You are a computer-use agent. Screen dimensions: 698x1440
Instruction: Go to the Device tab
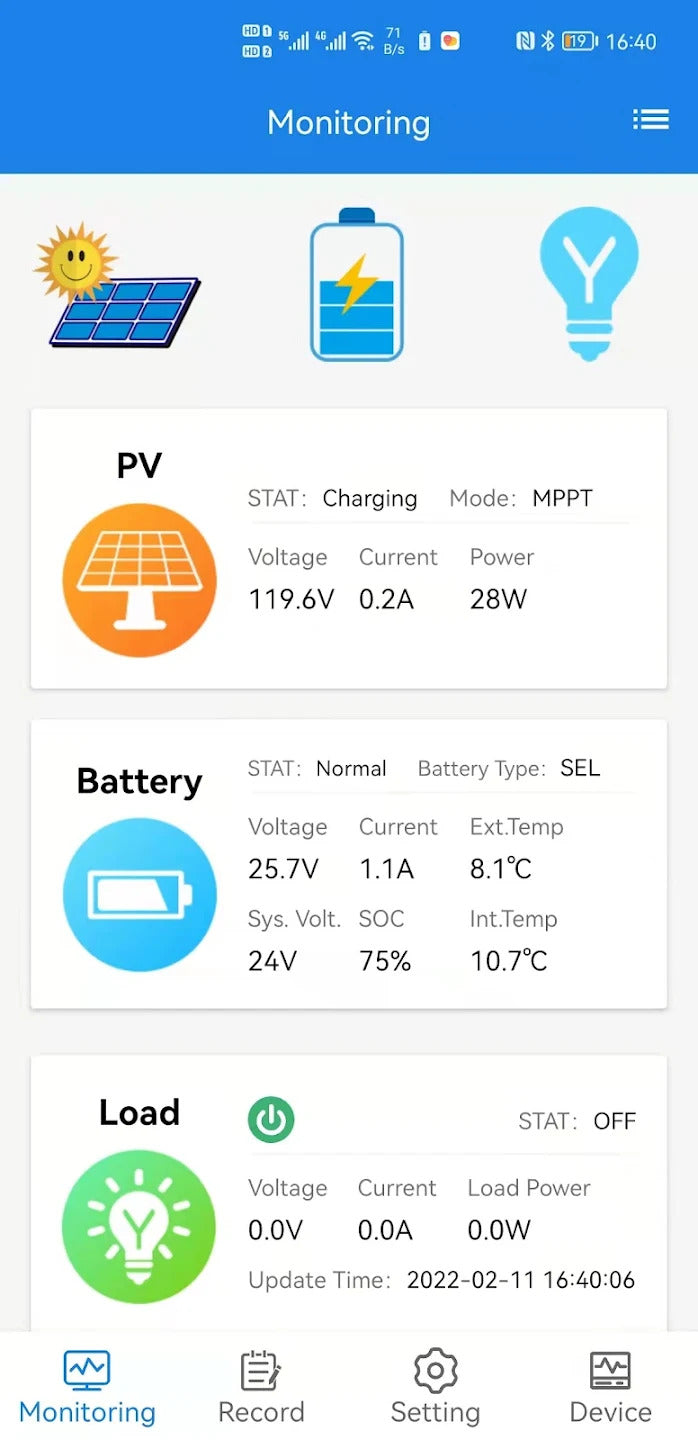click(610, 1387)
